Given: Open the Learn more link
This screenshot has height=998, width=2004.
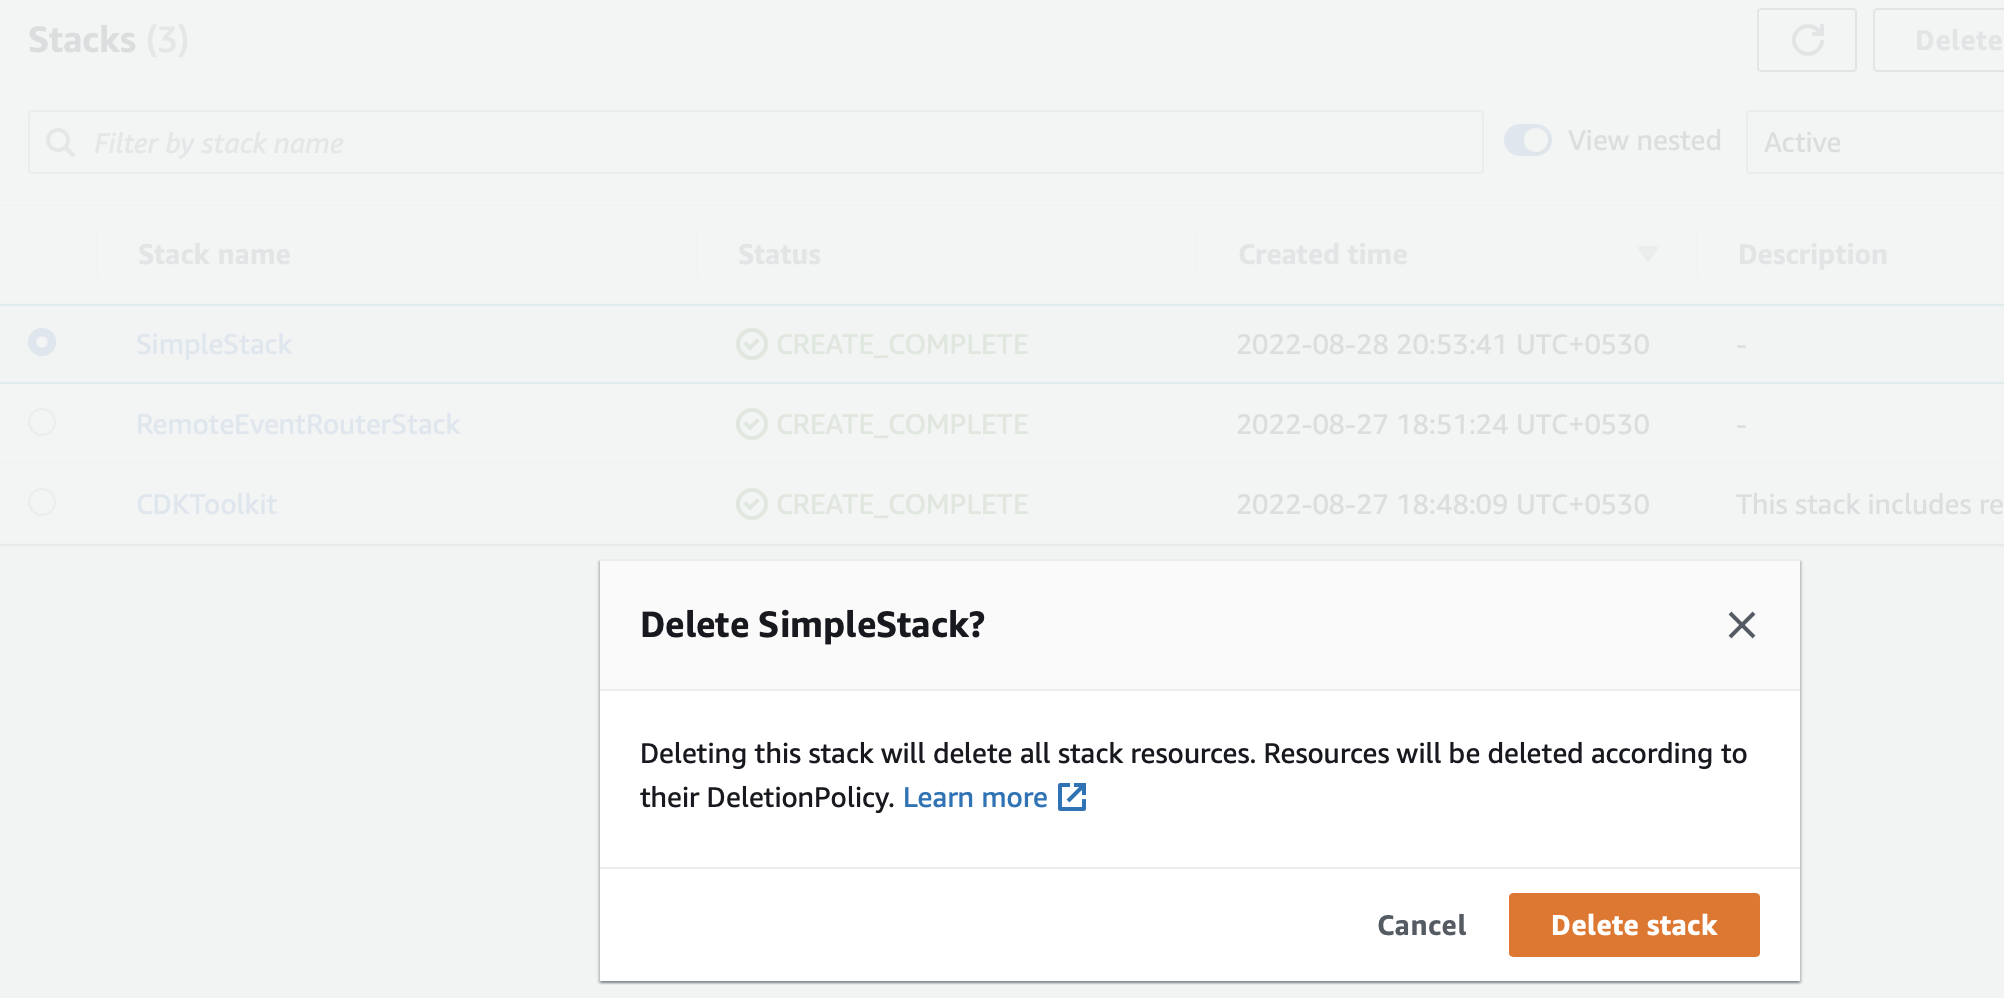Looking at the screenshot, I should click(x=975, y=797).
